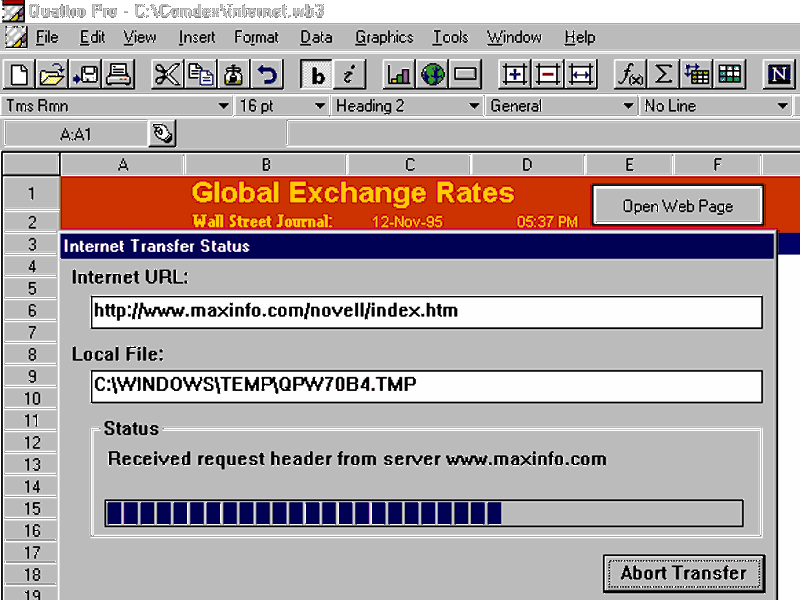Click the Abort Transfer button
800x600 pixels.
click(x=684, y=573)
